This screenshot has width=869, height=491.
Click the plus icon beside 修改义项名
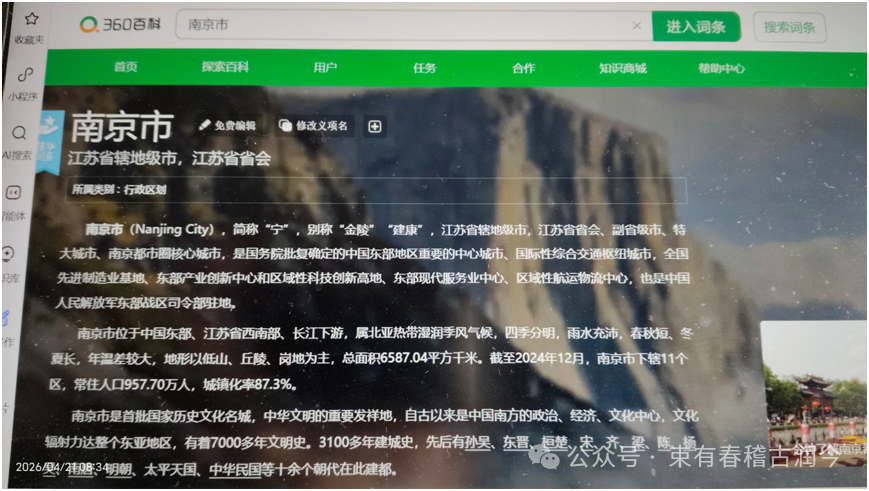tap(375, 126)
